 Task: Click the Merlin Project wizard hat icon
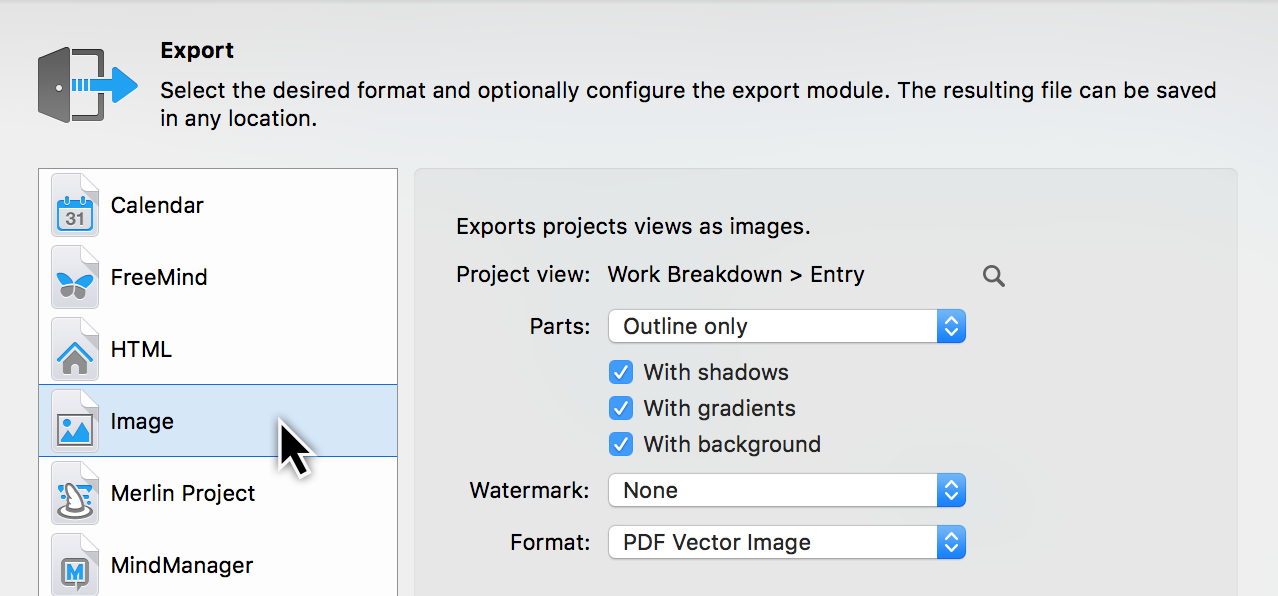74,493
